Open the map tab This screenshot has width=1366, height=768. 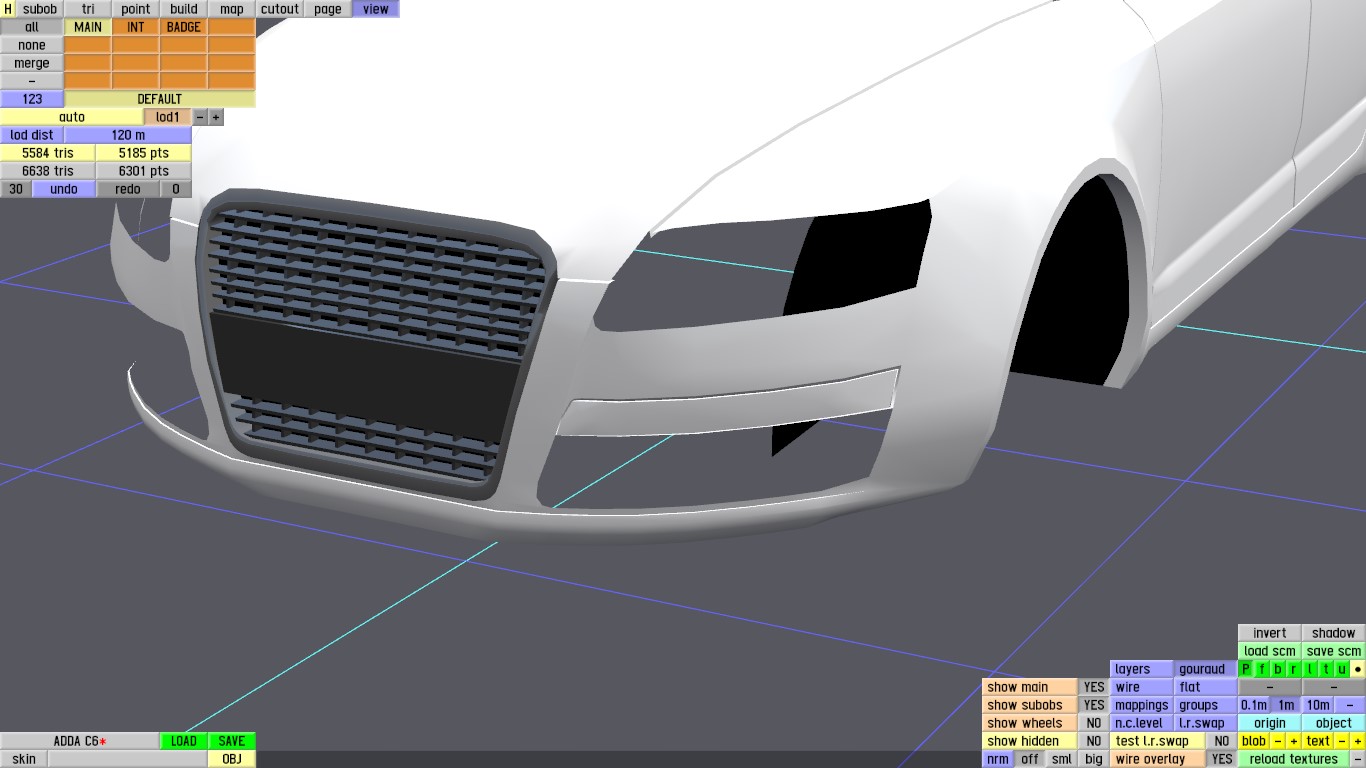(232, 9)
